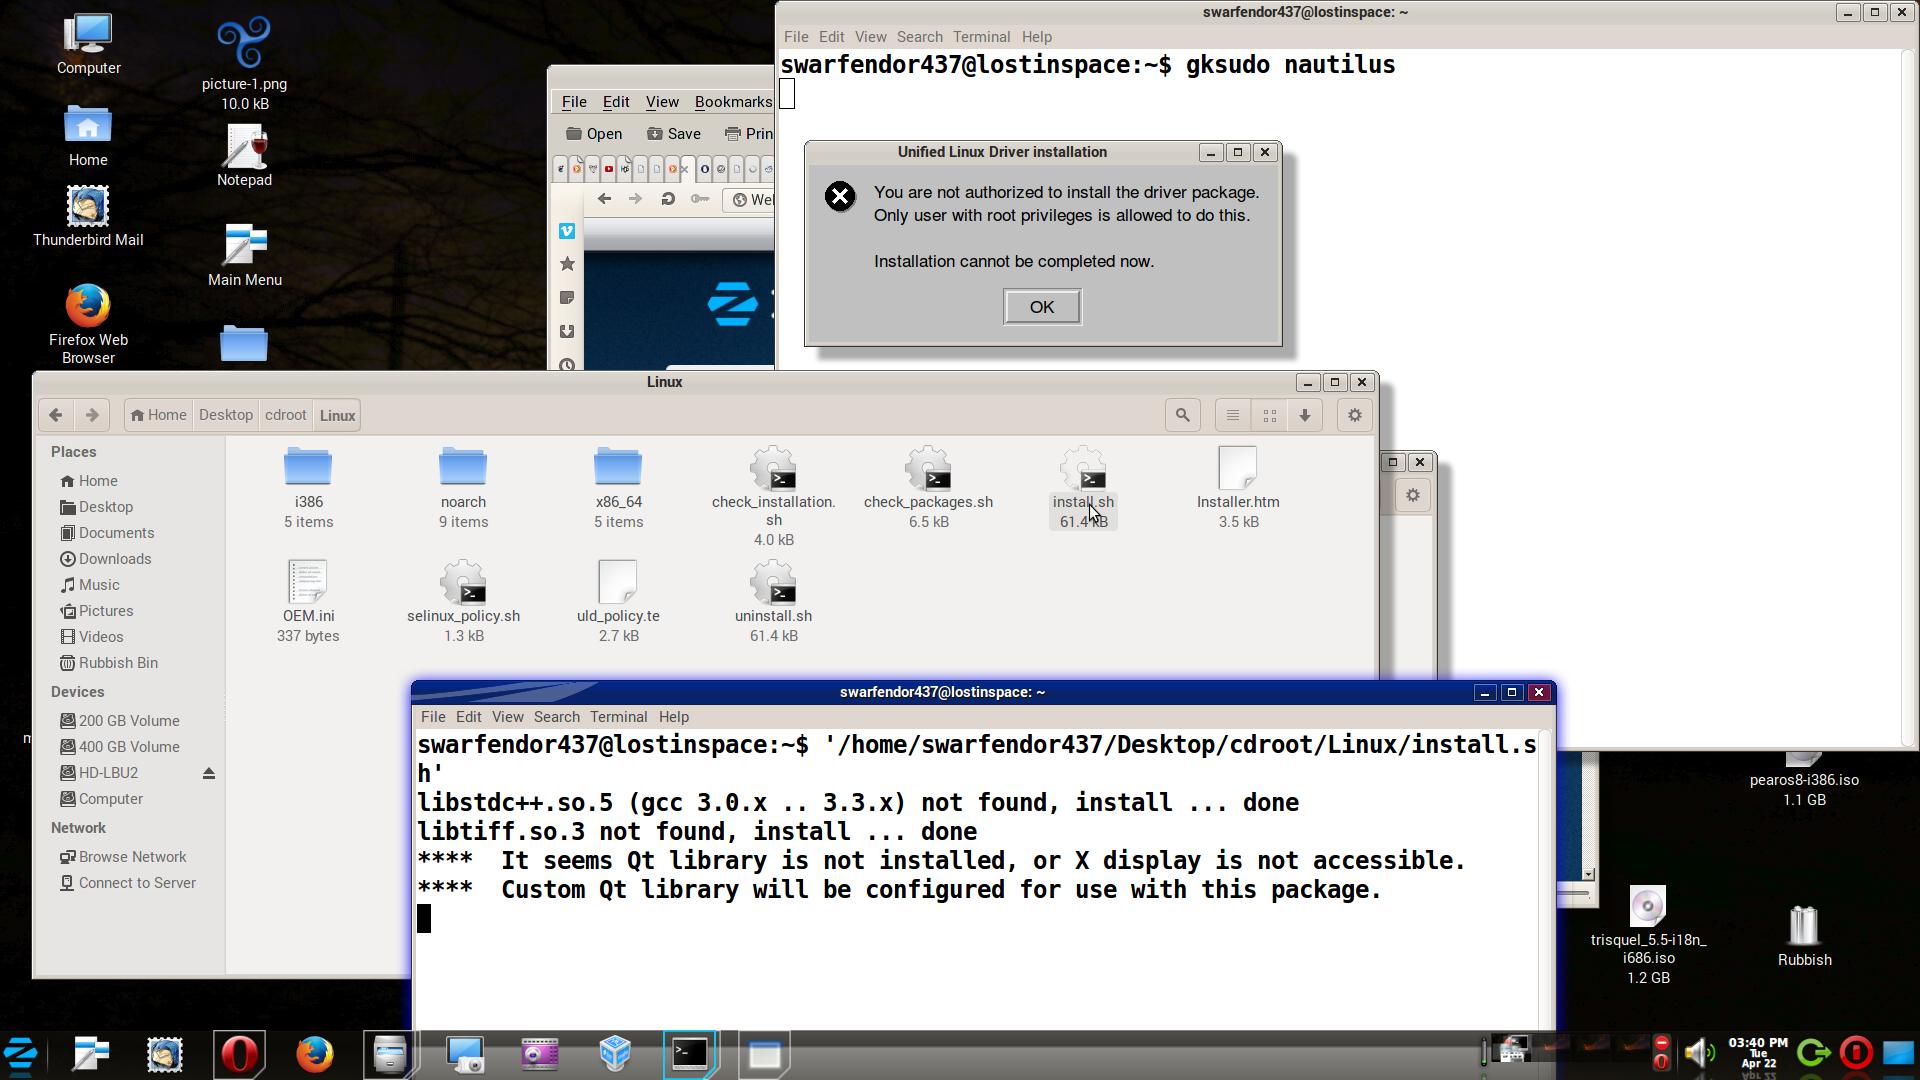Open the Zorin start menu button

21,1054
